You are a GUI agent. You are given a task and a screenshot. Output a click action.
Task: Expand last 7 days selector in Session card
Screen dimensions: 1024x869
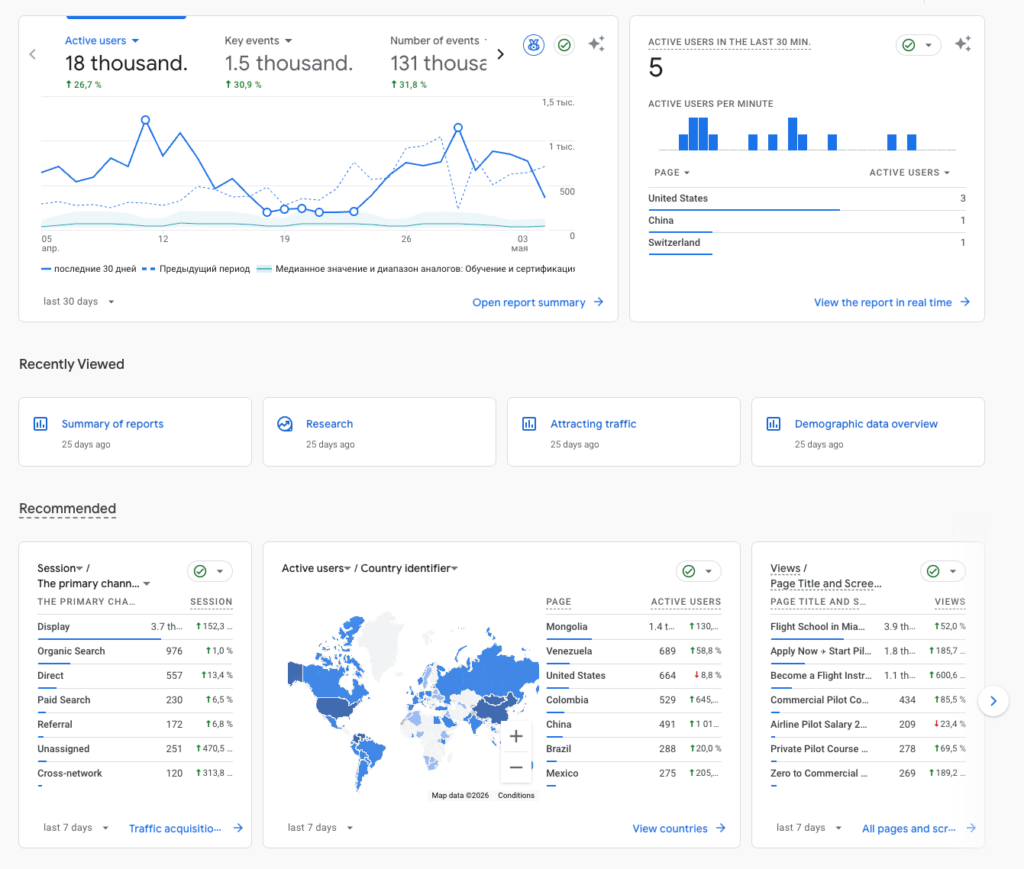coord(76,828)
